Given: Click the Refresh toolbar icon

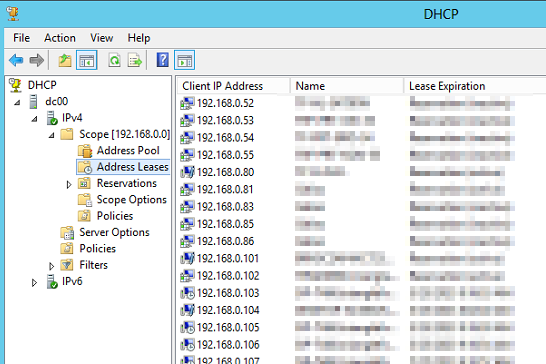Looking at the screenshot, I should (x=115, y=60).
